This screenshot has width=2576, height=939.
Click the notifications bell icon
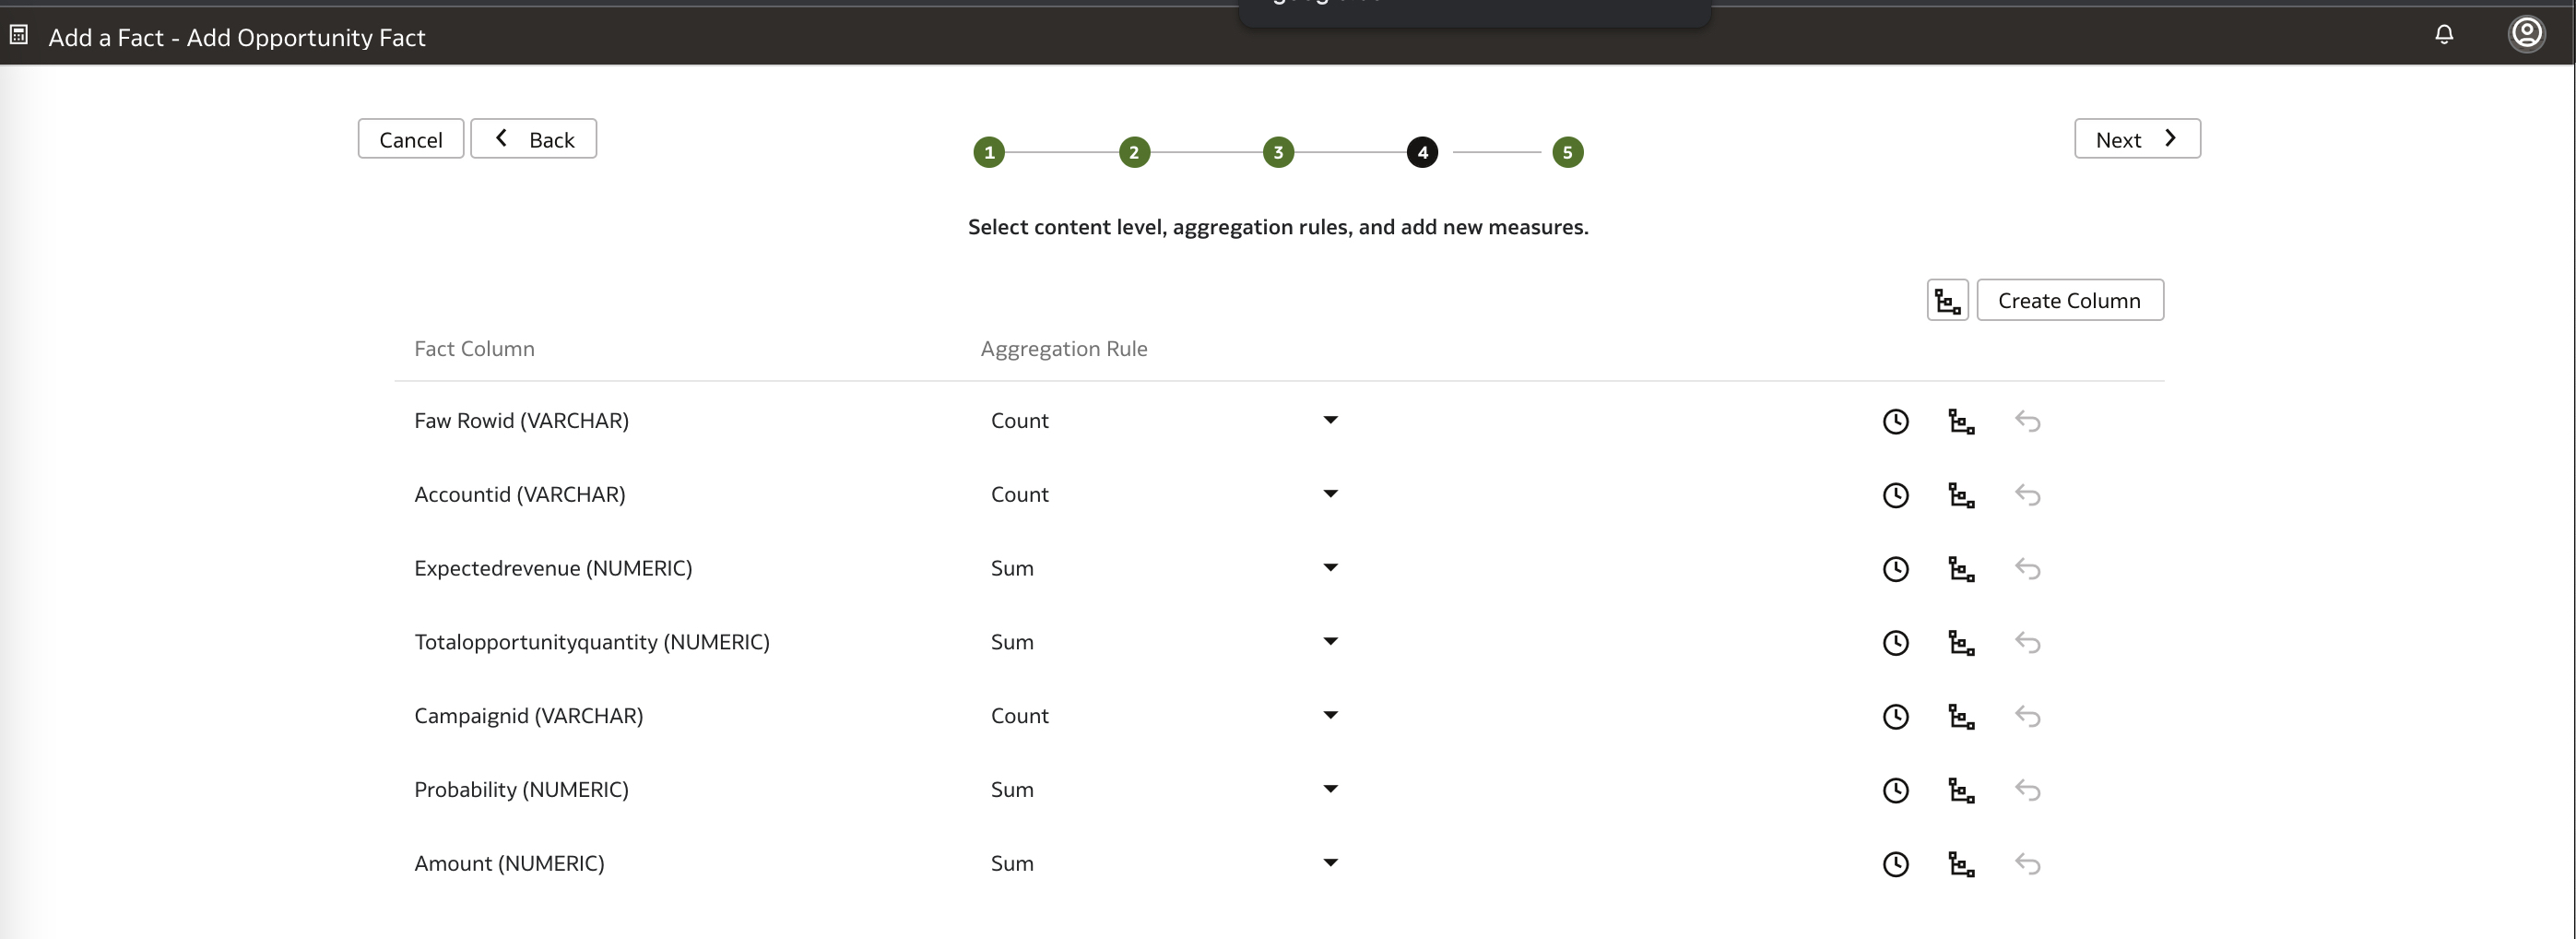coord(2443,35)
